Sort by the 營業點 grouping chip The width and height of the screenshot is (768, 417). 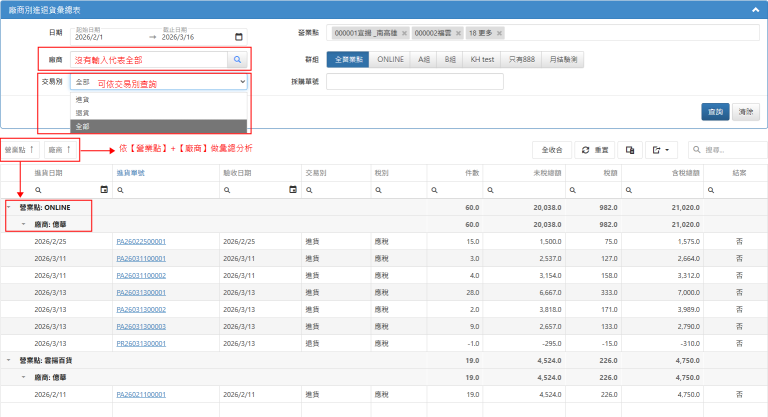(x=20, y=149)
